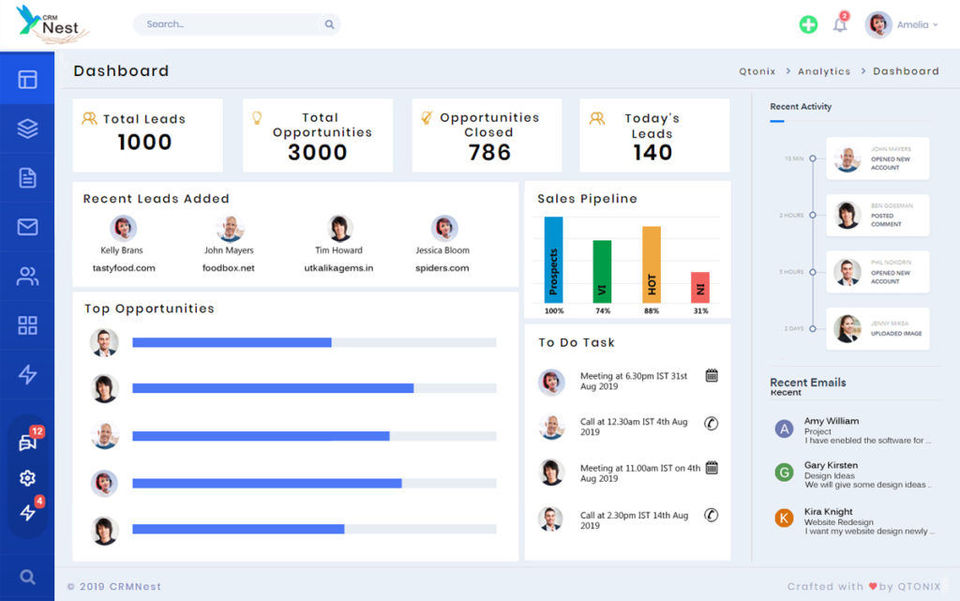Open Kira Knight email avatar K

click(784, 518)
